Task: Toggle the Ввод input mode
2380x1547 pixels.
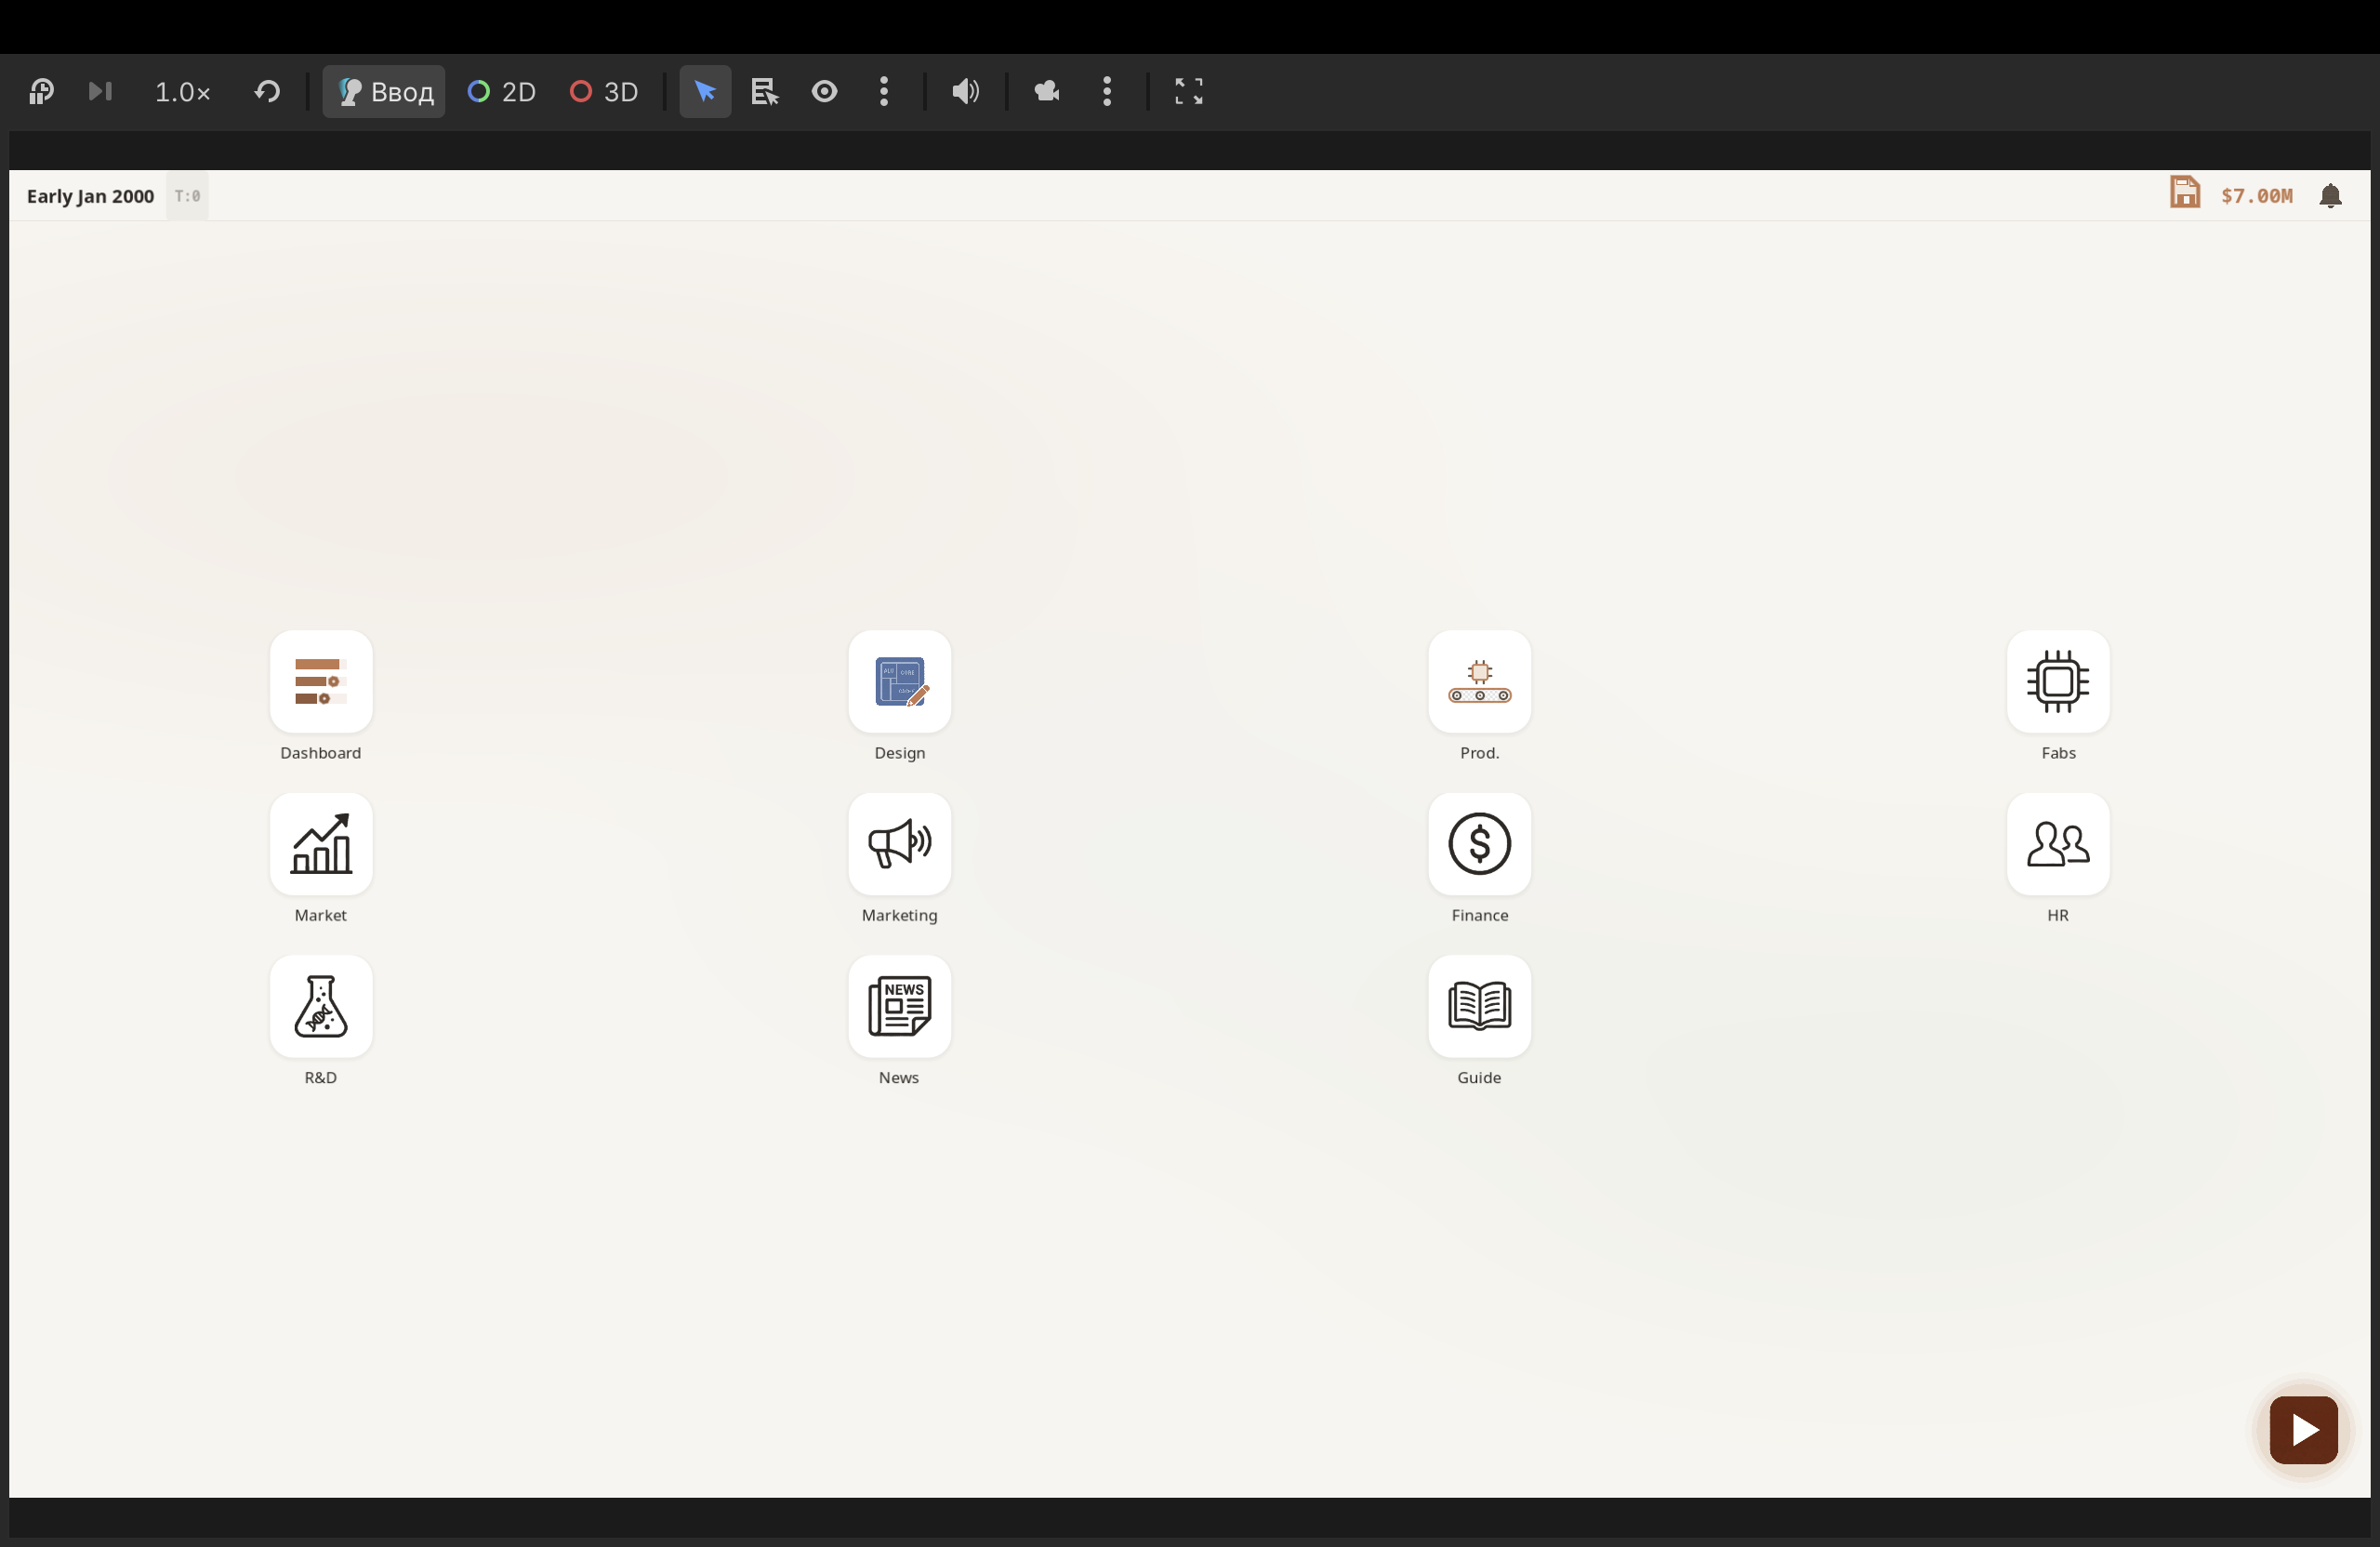Action: point(384,92)
